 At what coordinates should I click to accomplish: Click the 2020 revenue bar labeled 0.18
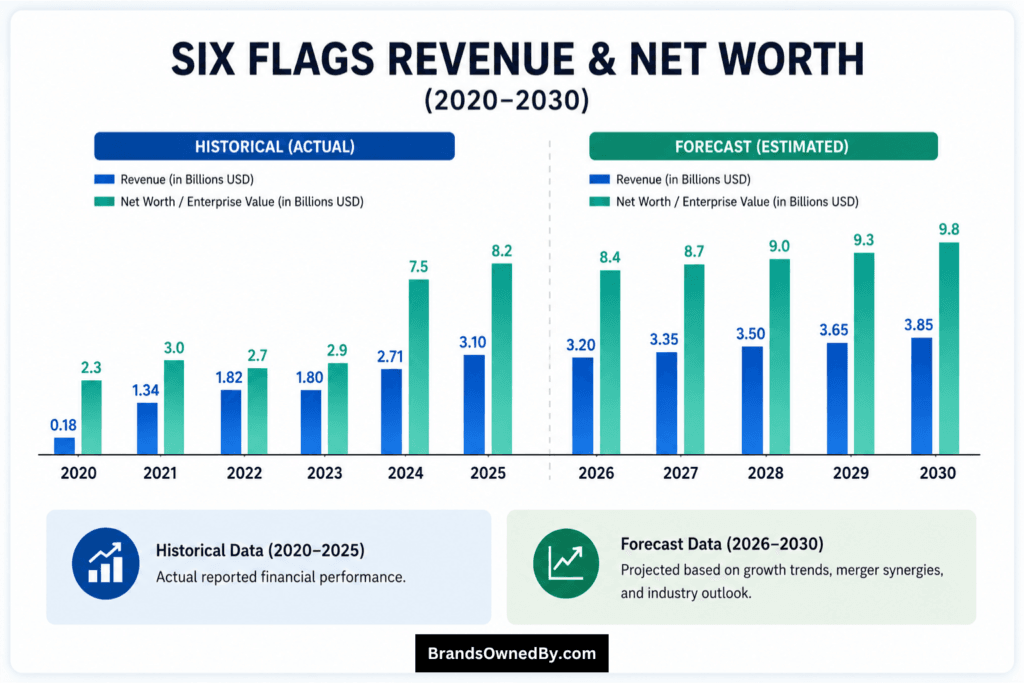click(x=64, y=446)
